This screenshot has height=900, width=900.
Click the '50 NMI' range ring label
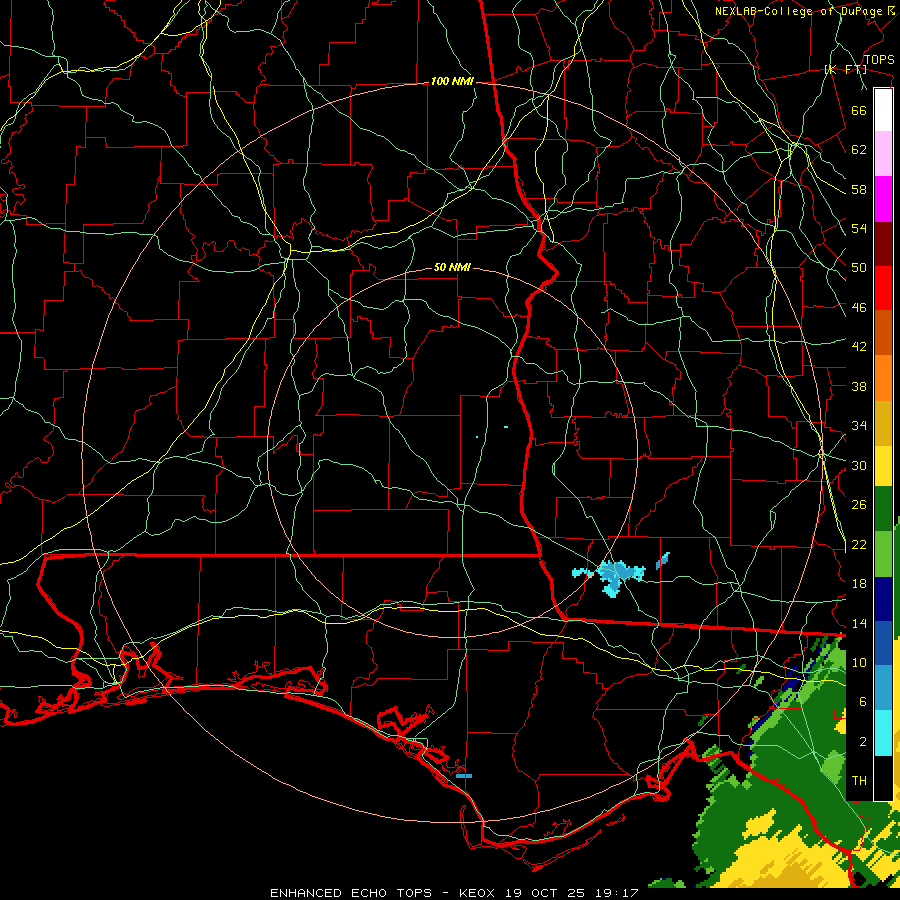click(452, 267)
